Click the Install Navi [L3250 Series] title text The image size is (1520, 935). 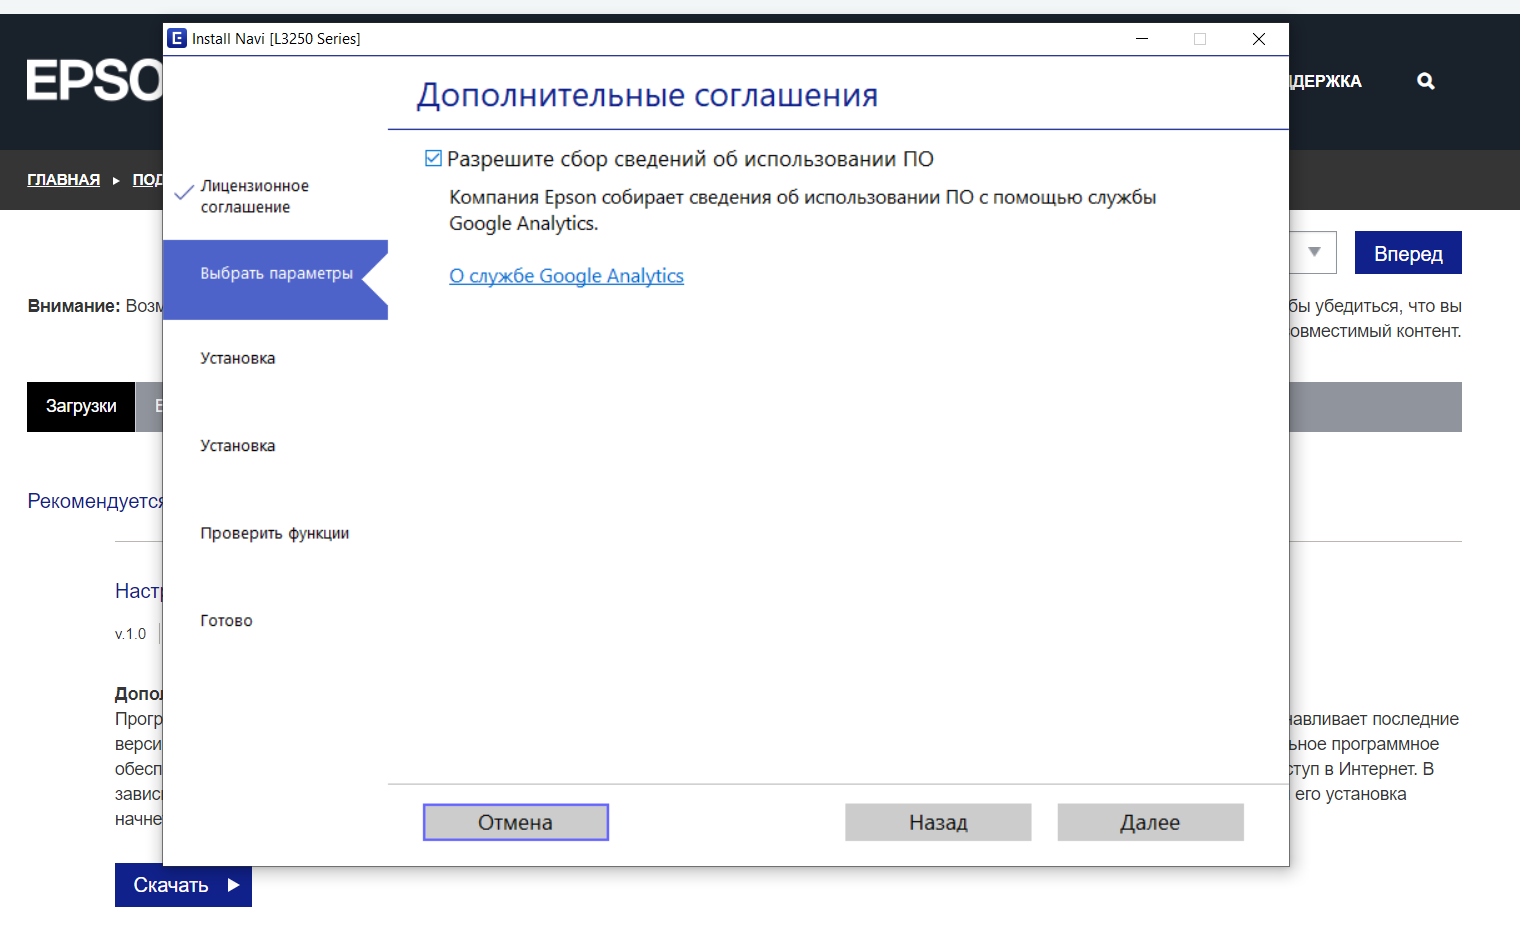[x=276, y=39]
